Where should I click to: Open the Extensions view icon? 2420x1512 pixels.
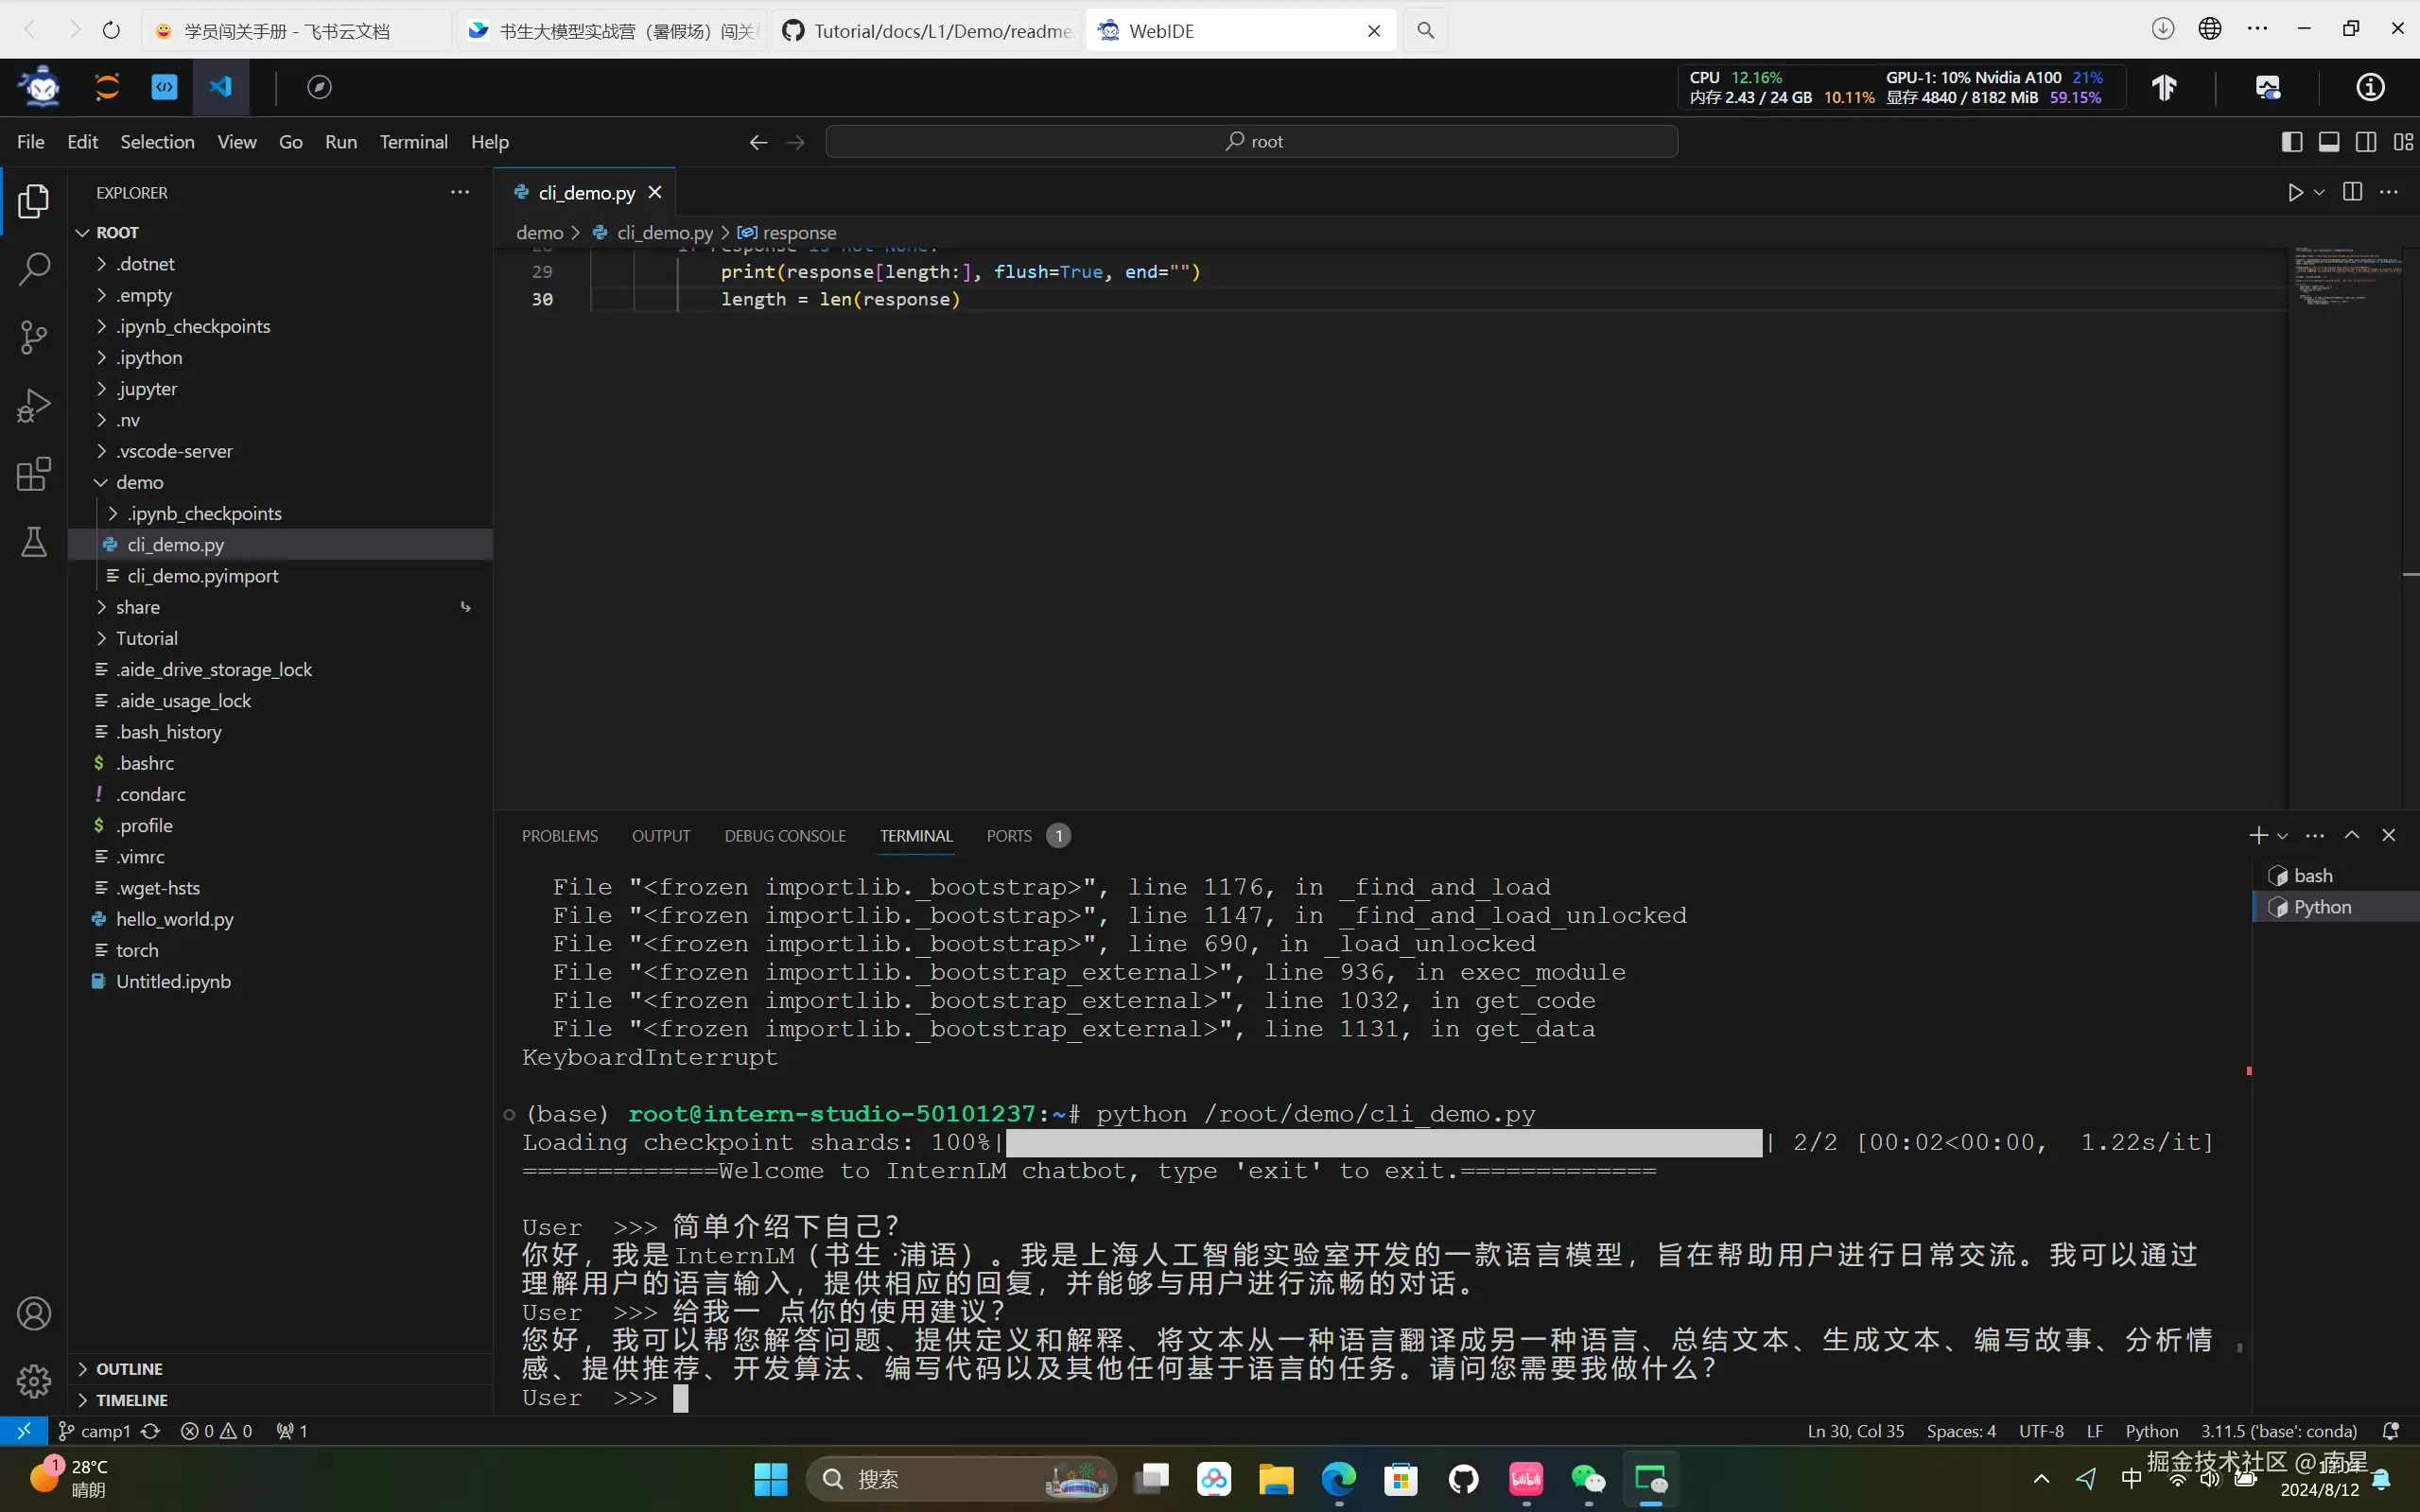[34, 474]
